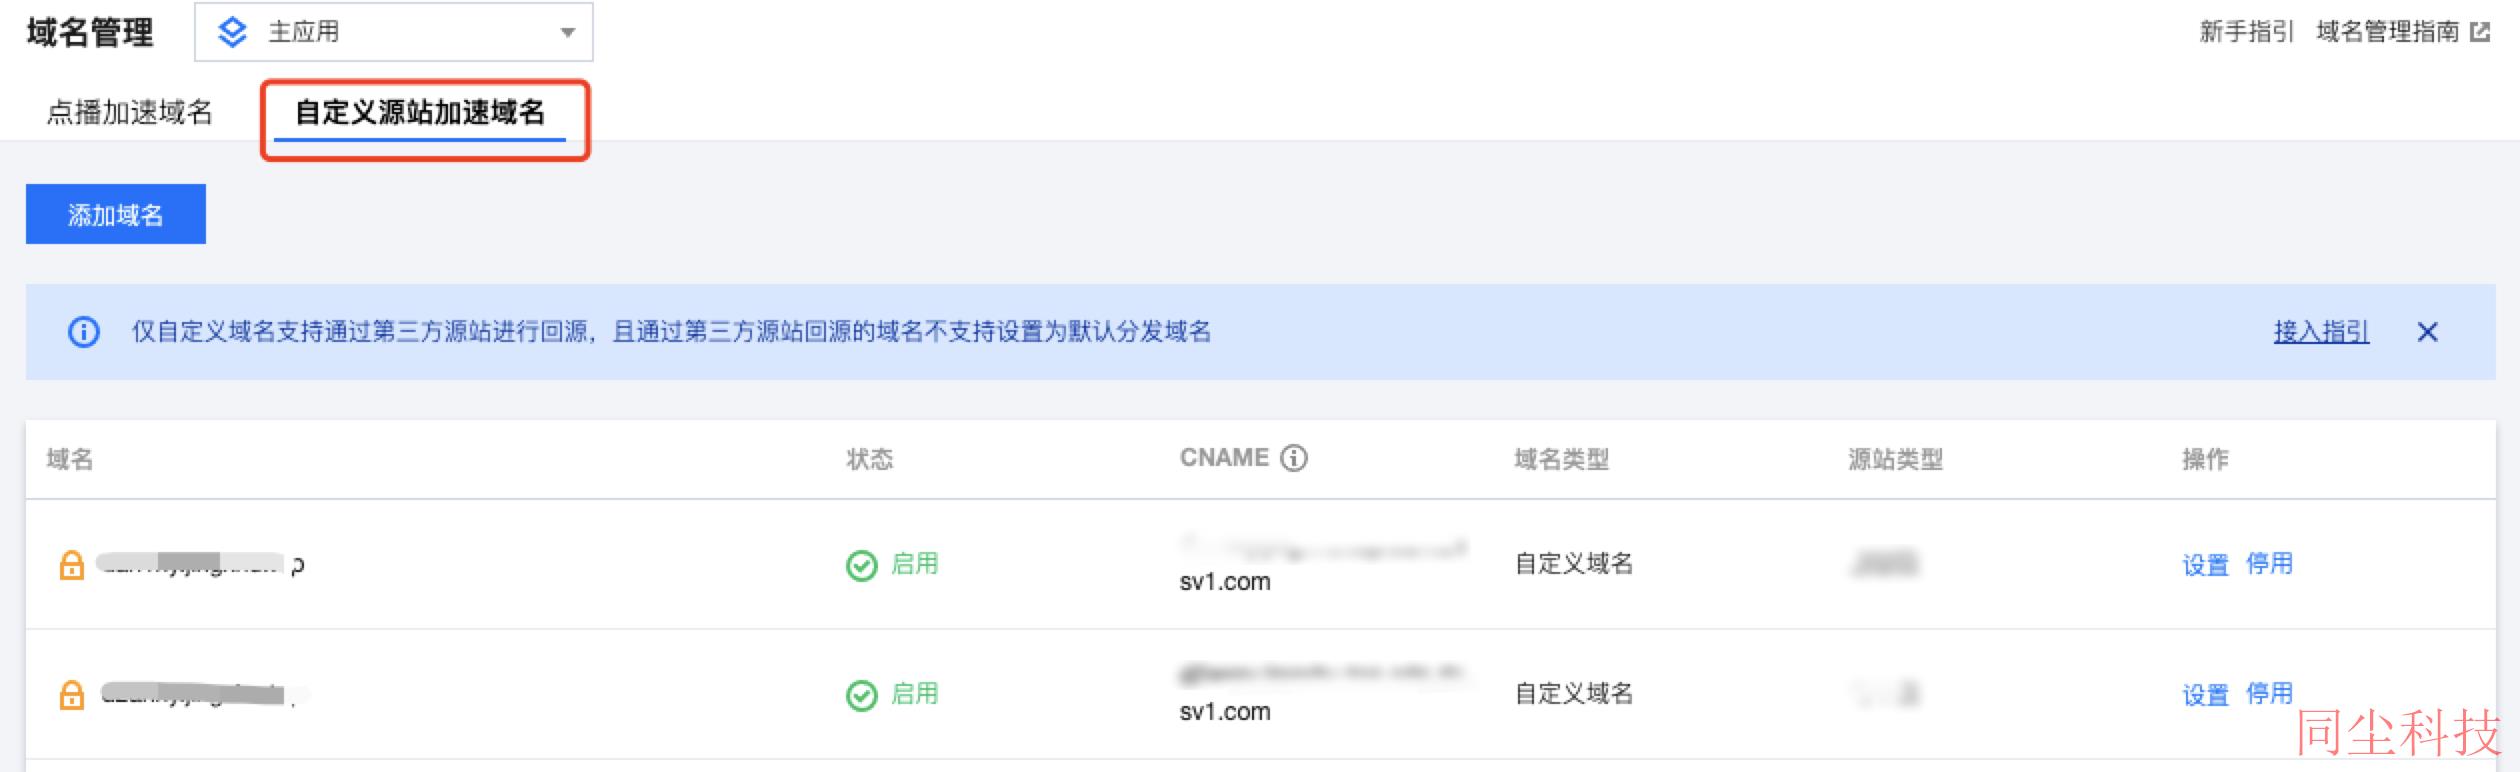The image size is (2520, 772).
Task: Click the CNAME info icon
Action: click(1293, 458)
